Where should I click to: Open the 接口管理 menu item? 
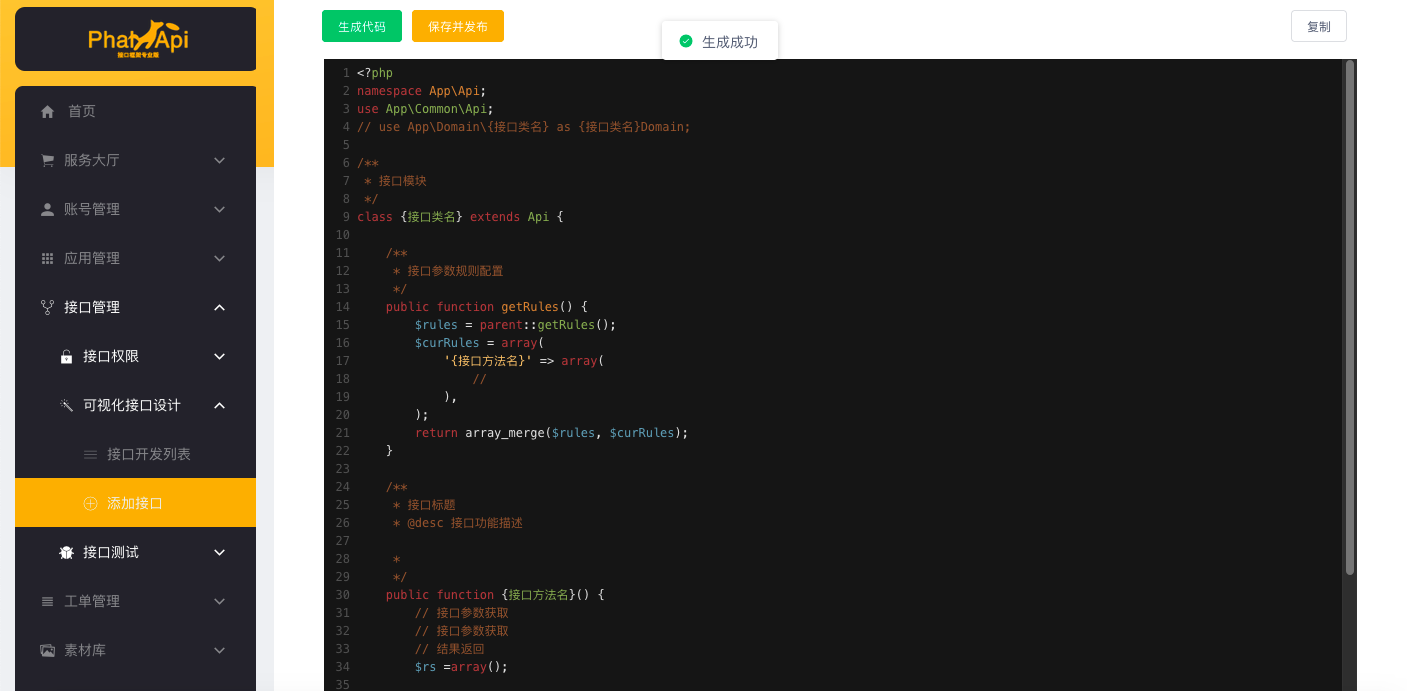point(135,307)
